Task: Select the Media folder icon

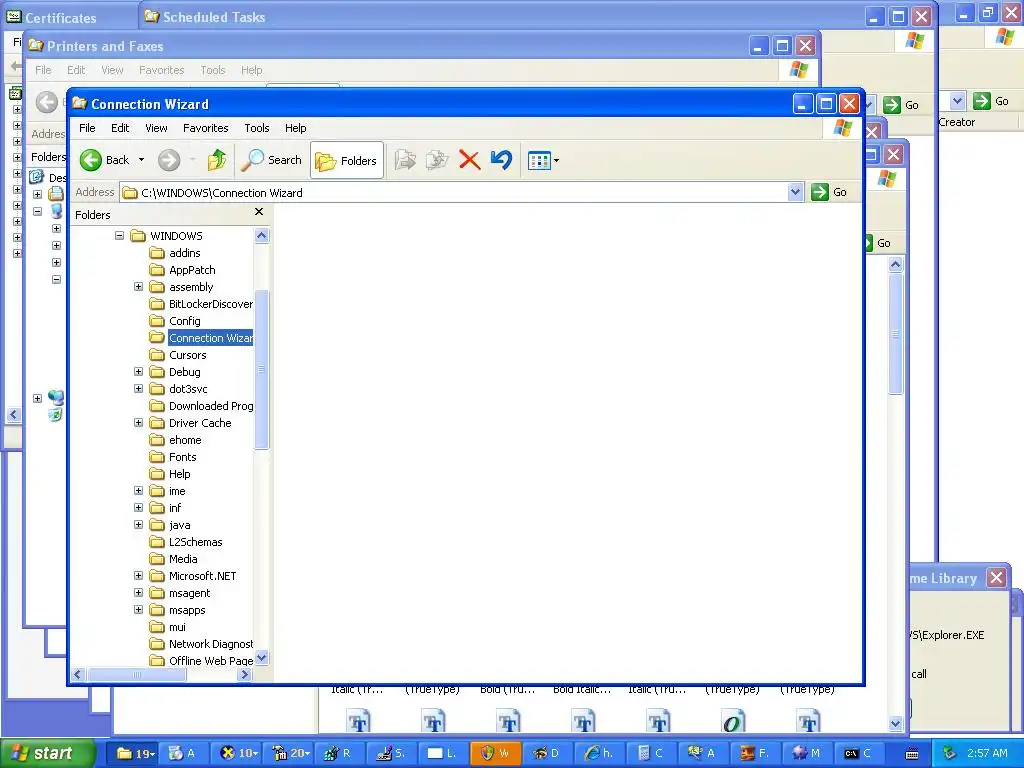Action: [x=157, y=558]
